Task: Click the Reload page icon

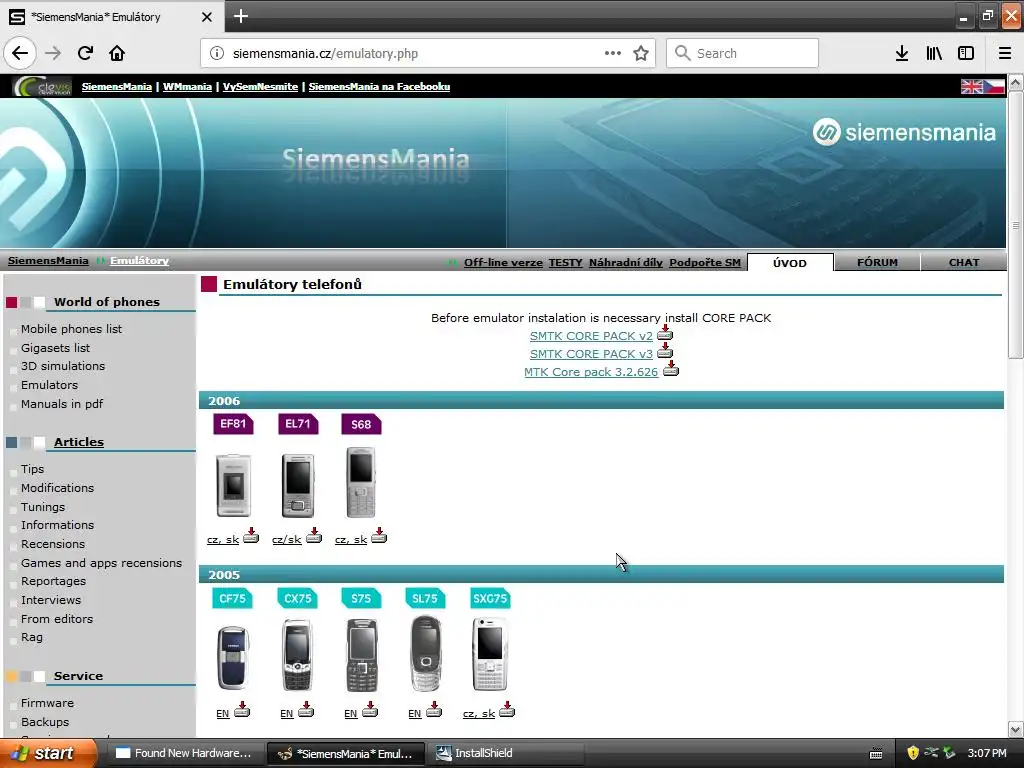Action: pos(85,54)
